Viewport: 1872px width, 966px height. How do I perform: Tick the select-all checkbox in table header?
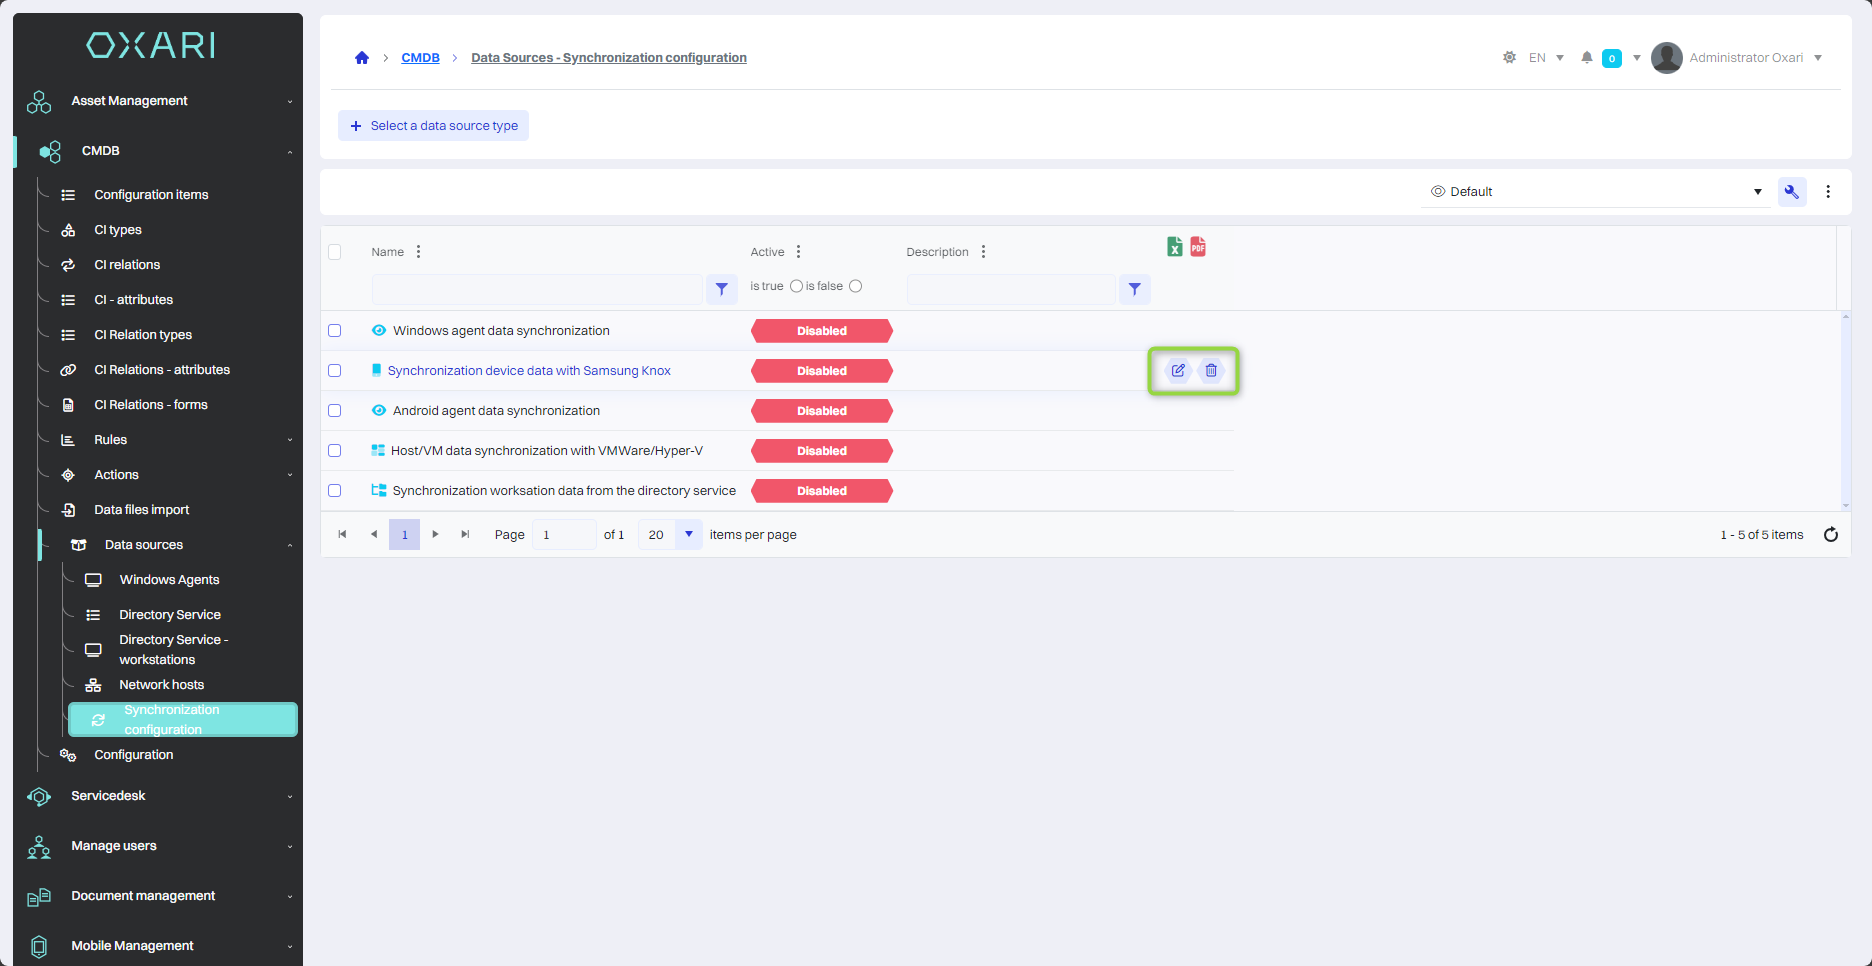(x=335, y=252)
